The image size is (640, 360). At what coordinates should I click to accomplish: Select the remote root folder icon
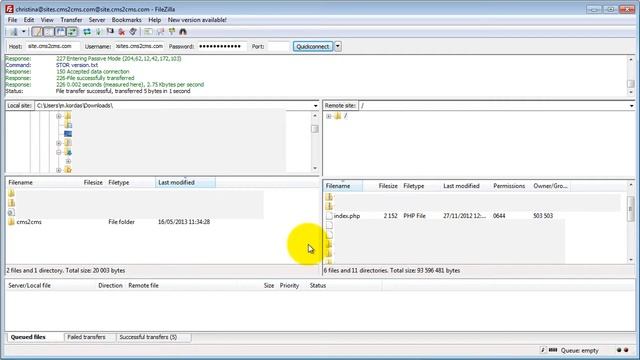click(338, 116)
